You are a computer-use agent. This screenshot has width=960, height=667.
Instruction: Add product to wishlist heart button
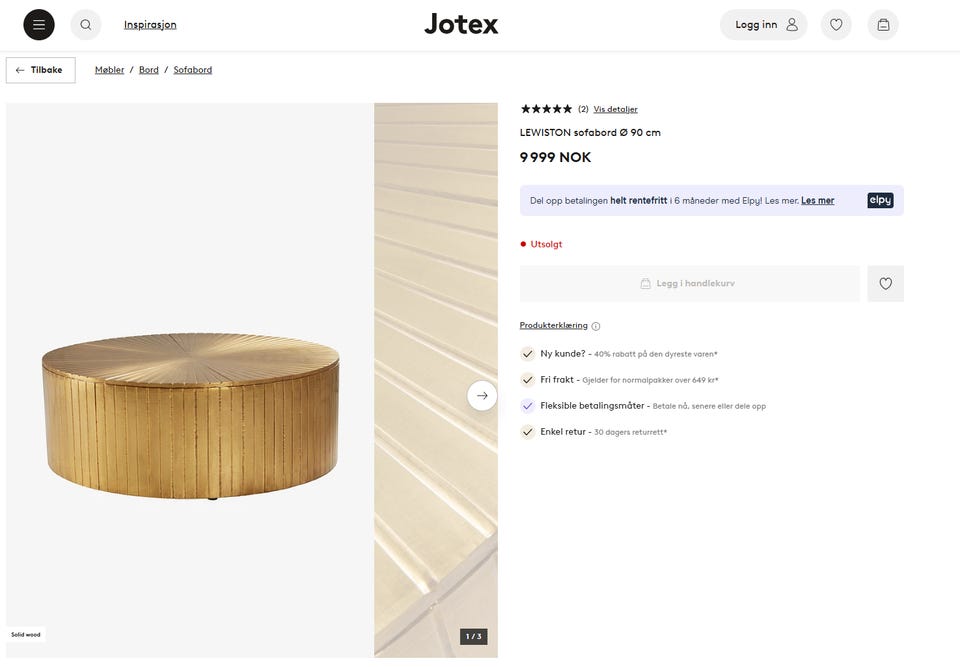(885, 284)
